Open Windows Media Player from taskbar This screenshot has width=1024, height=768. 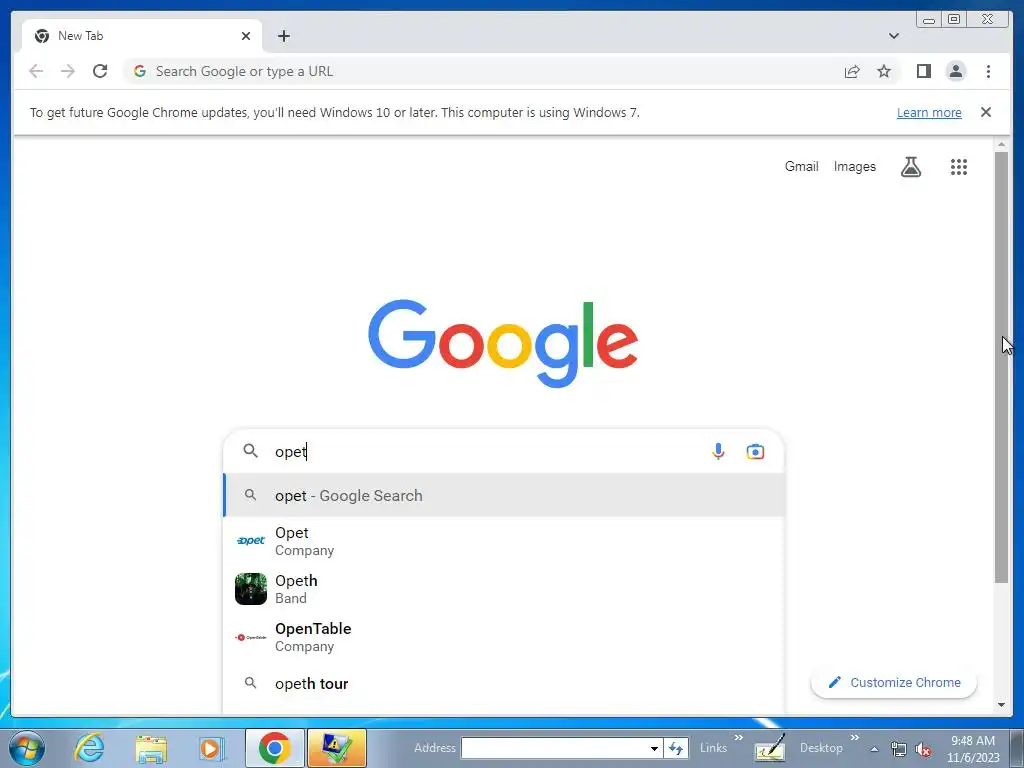(x=212, y=748)
